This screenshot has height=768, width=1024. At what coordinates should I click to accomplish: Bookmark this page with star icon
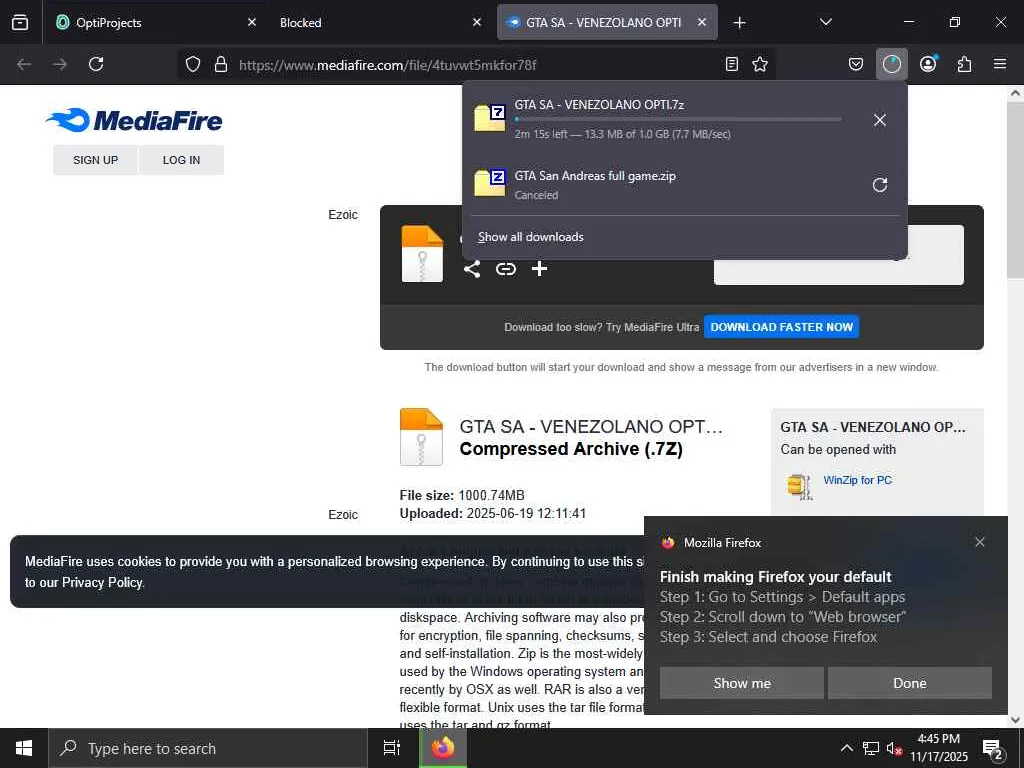(x=760, y=64)
